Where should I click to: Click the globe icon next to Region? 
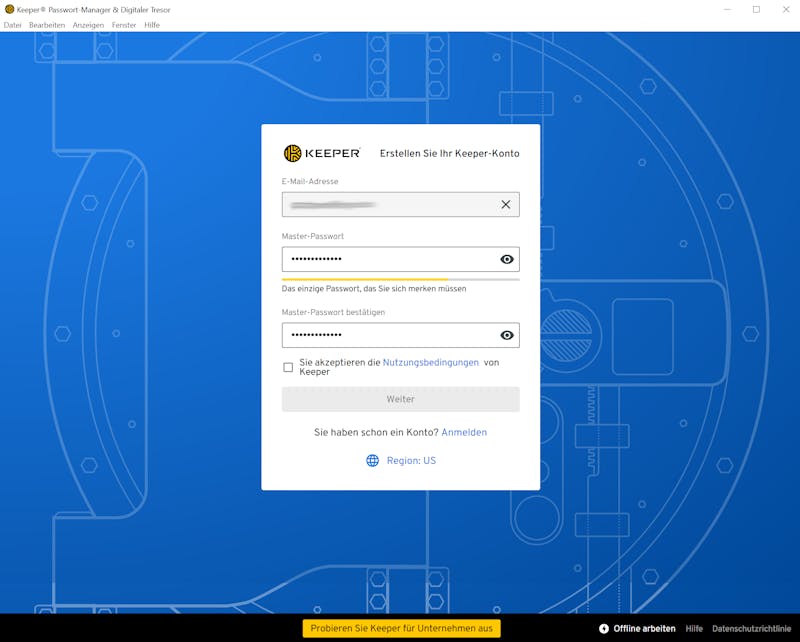click(372, 460)
